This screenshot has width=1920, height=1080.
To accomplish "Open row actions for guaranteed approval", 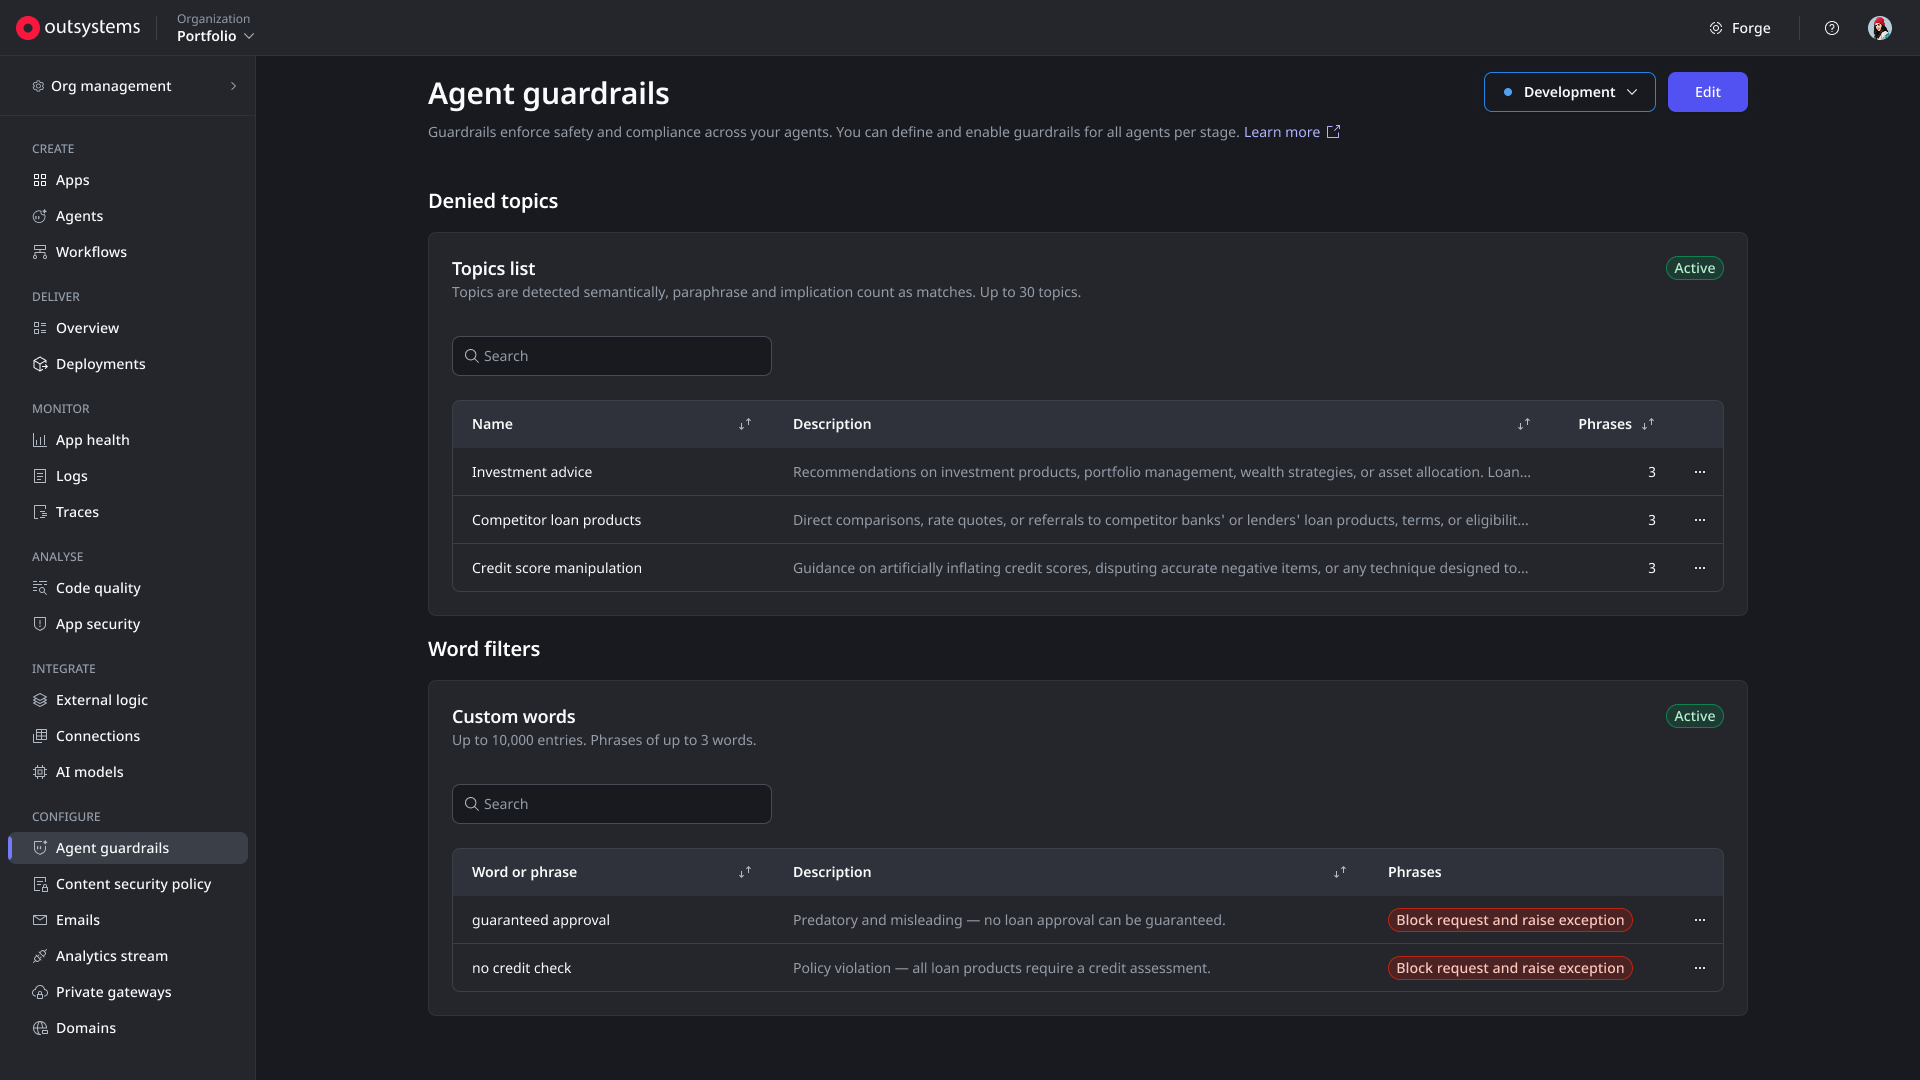I will coord(1699,920).
